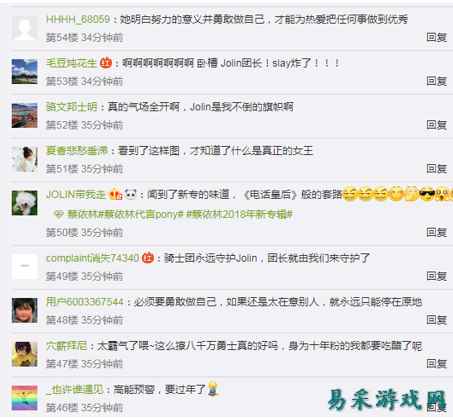Reply to the floor 48 comment
The width and height of the screenshot is (453, 419).
[436, 320]
